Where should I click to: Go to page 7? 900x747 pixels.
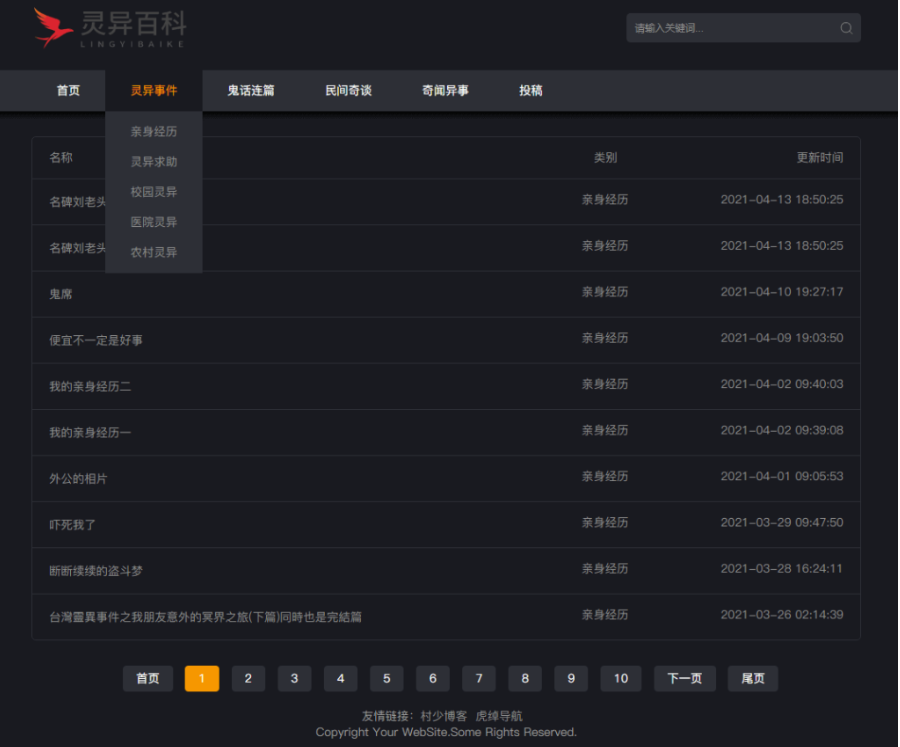[x=479, y=679]
